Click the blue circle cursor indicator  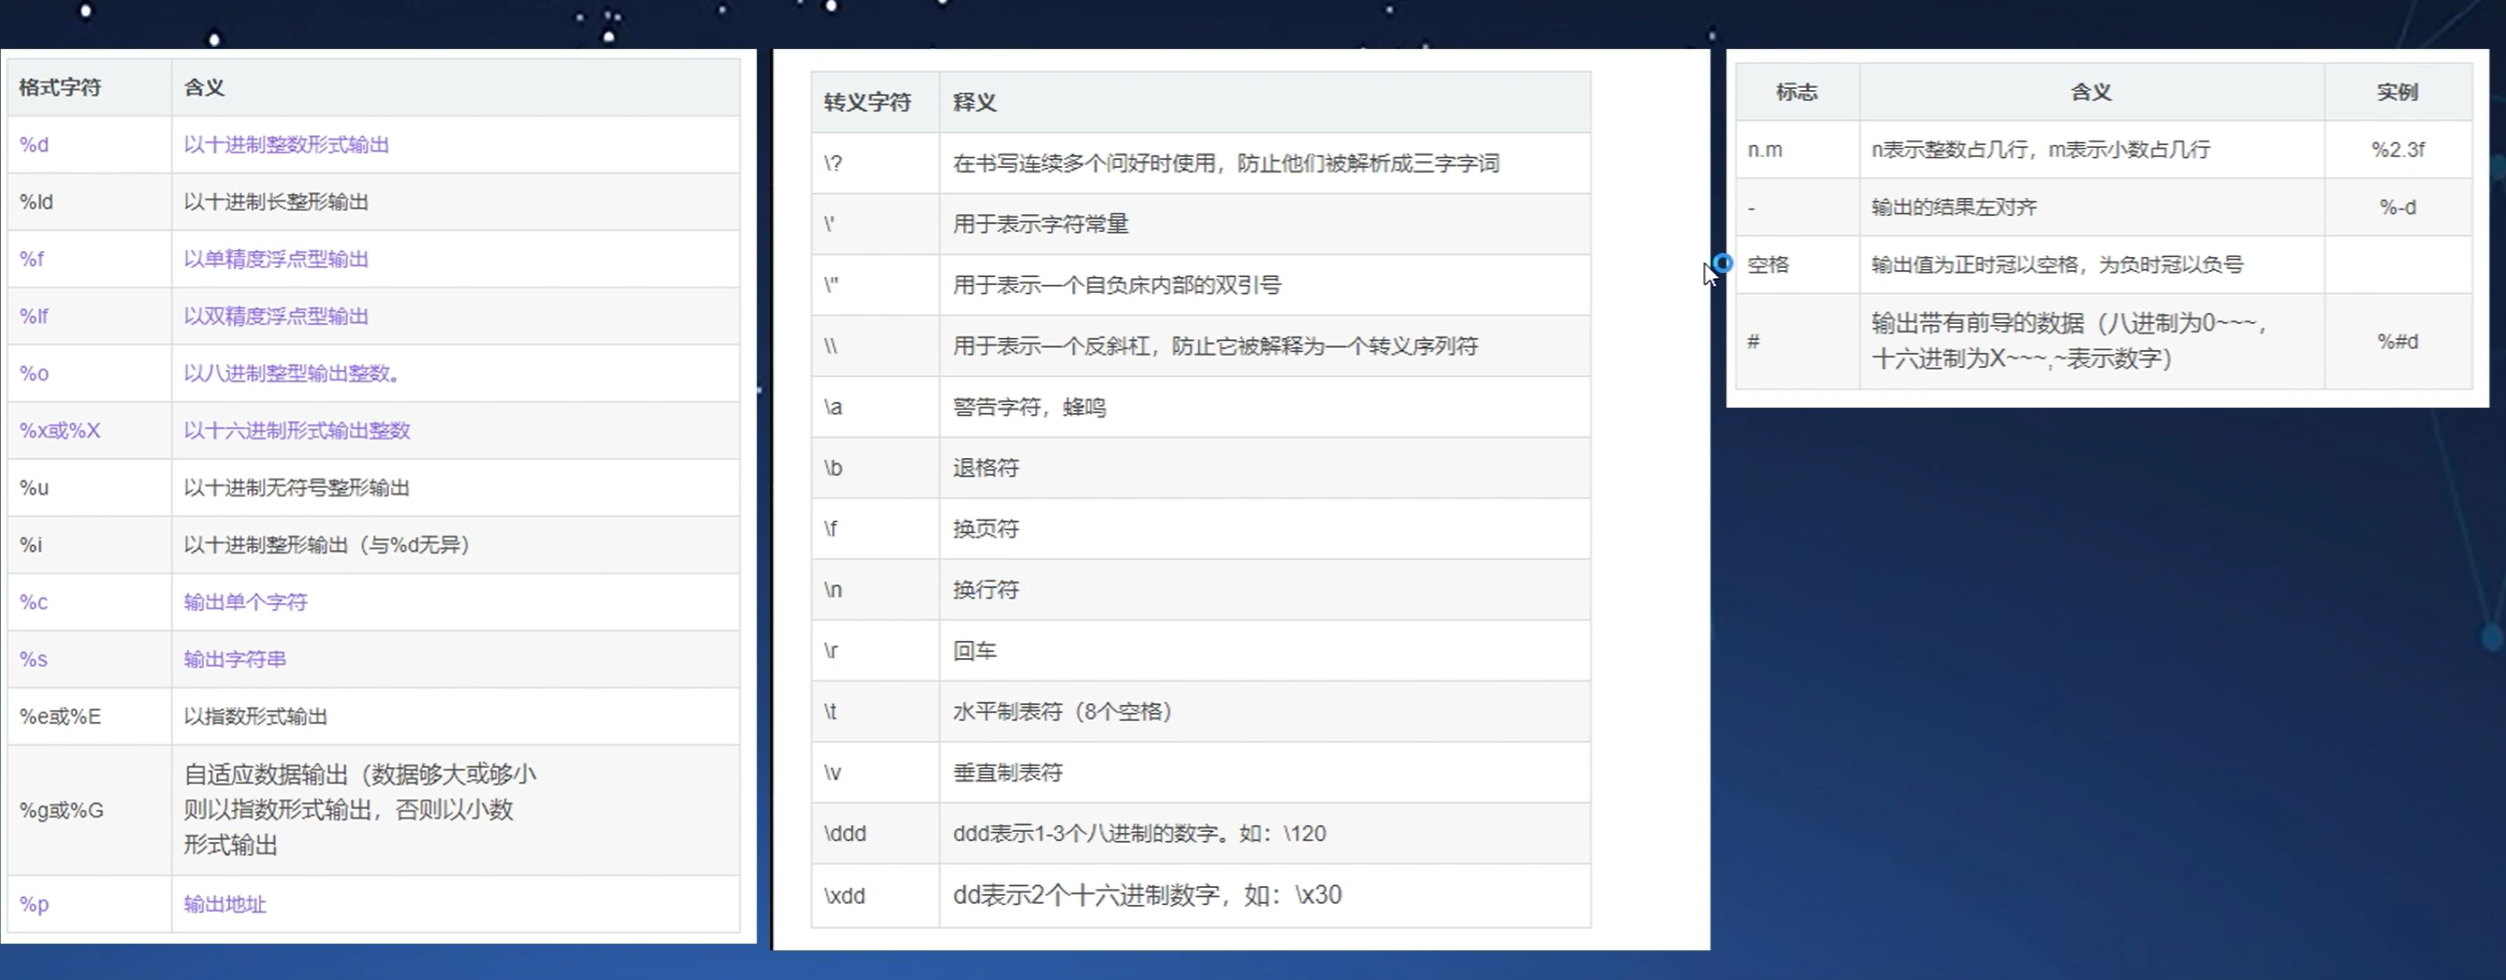pos(1722,263)
